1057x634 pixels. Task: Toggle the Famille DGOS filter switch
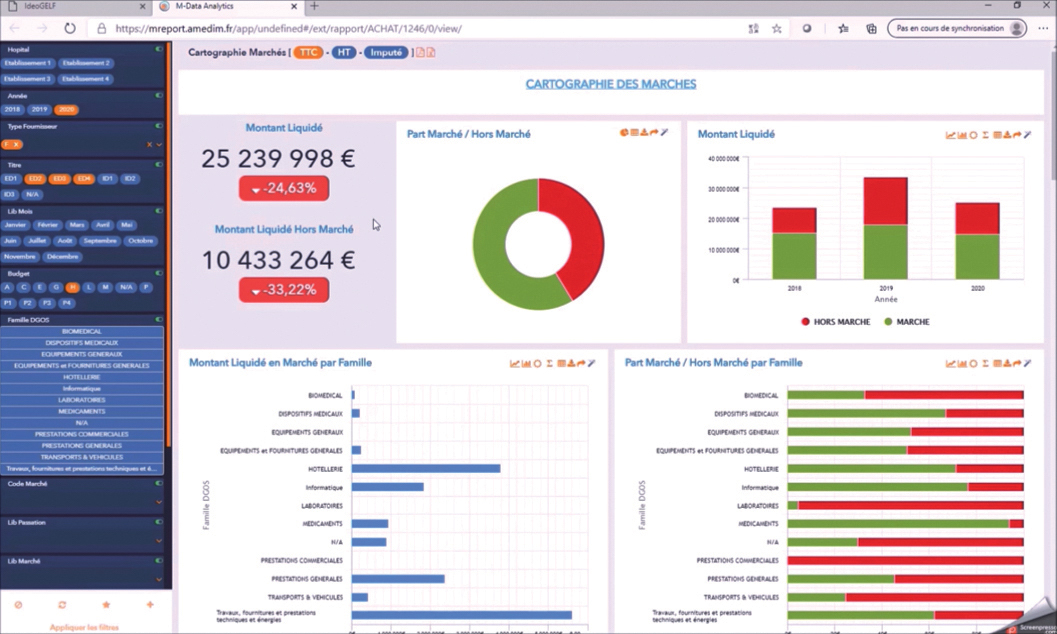pos(159,319)
